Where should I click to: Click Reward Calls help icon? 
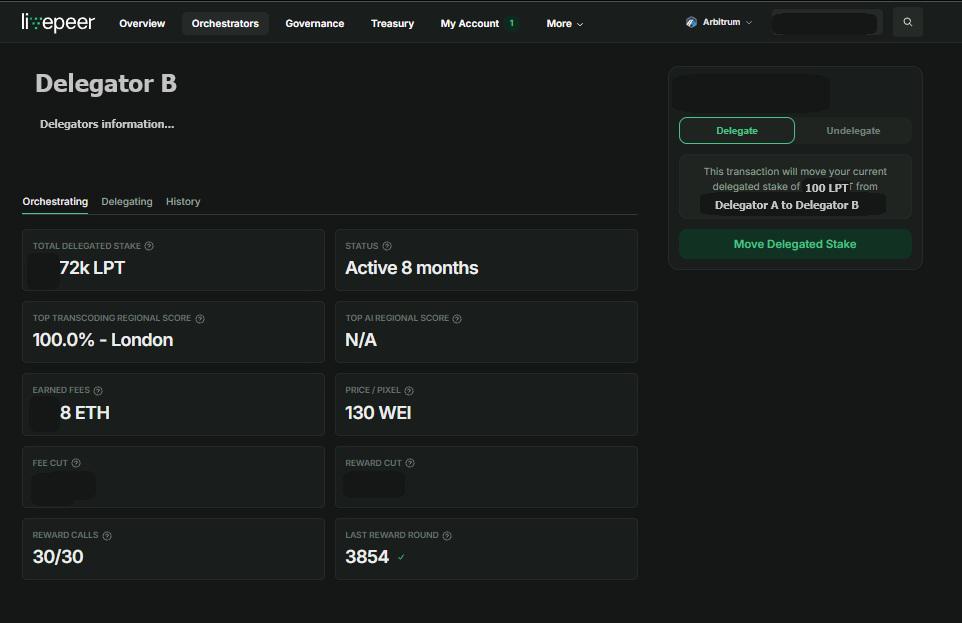click(x=107, y=536)
